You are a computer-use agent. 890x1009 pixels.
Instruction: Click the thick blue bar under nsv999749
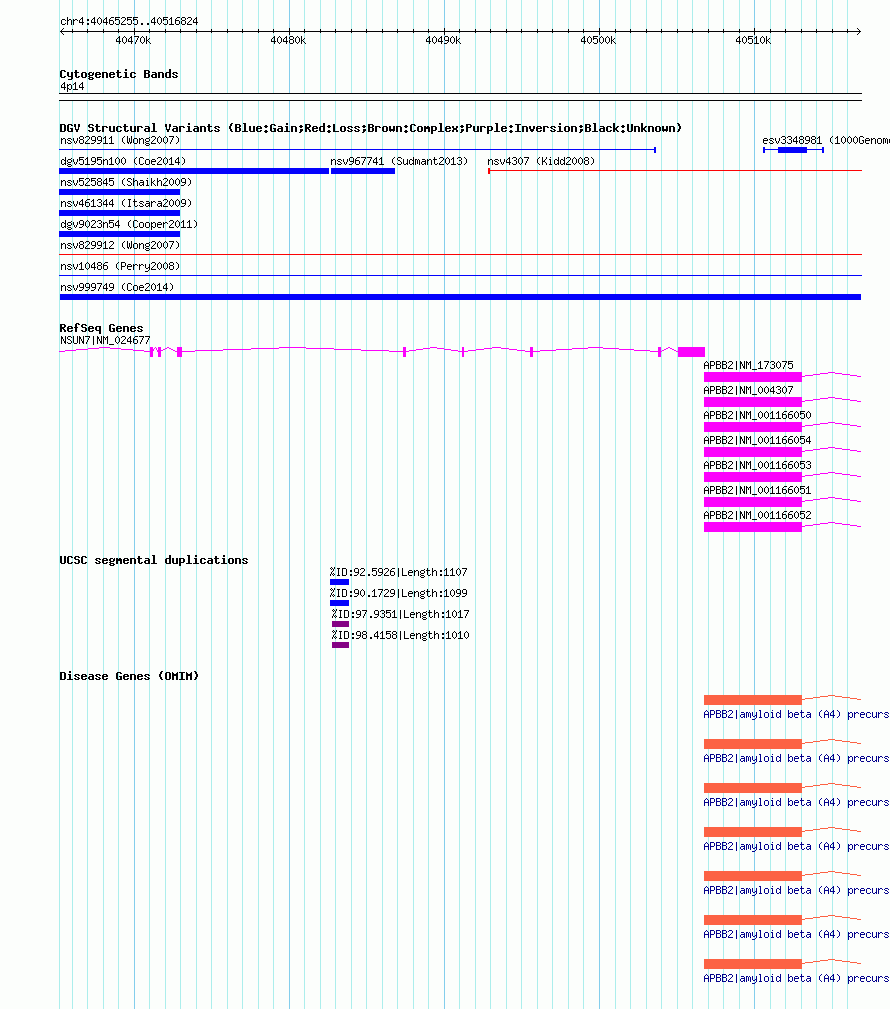pos(460,297)
